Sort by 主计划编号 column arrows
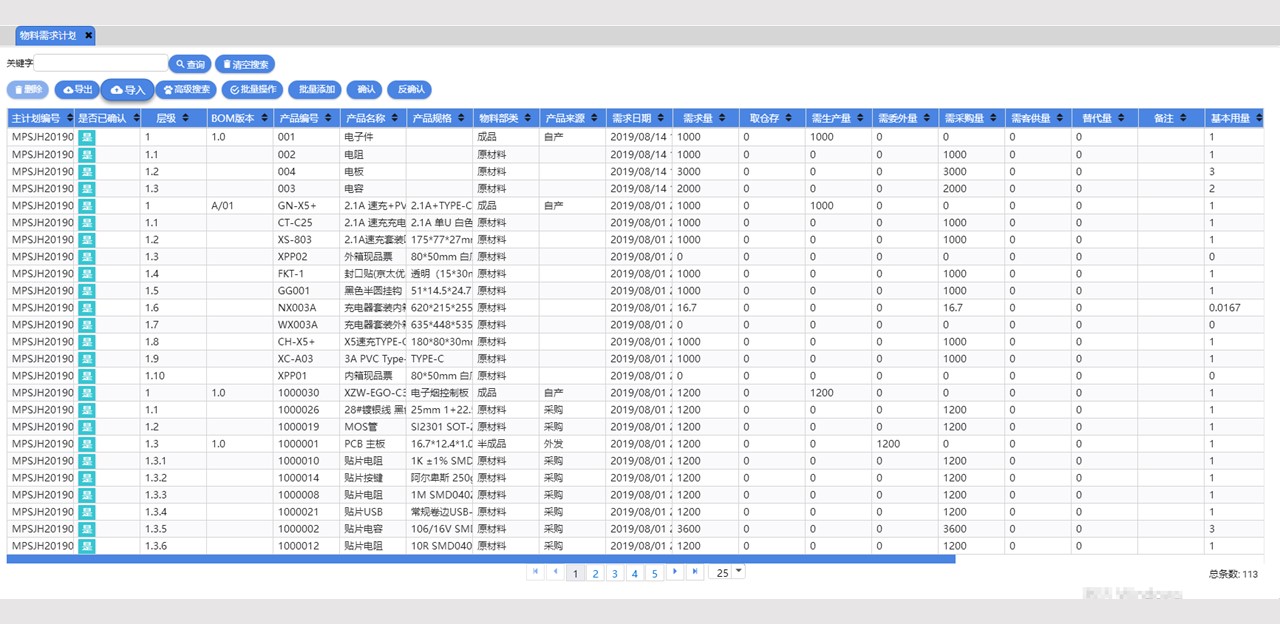 [69, 118]
